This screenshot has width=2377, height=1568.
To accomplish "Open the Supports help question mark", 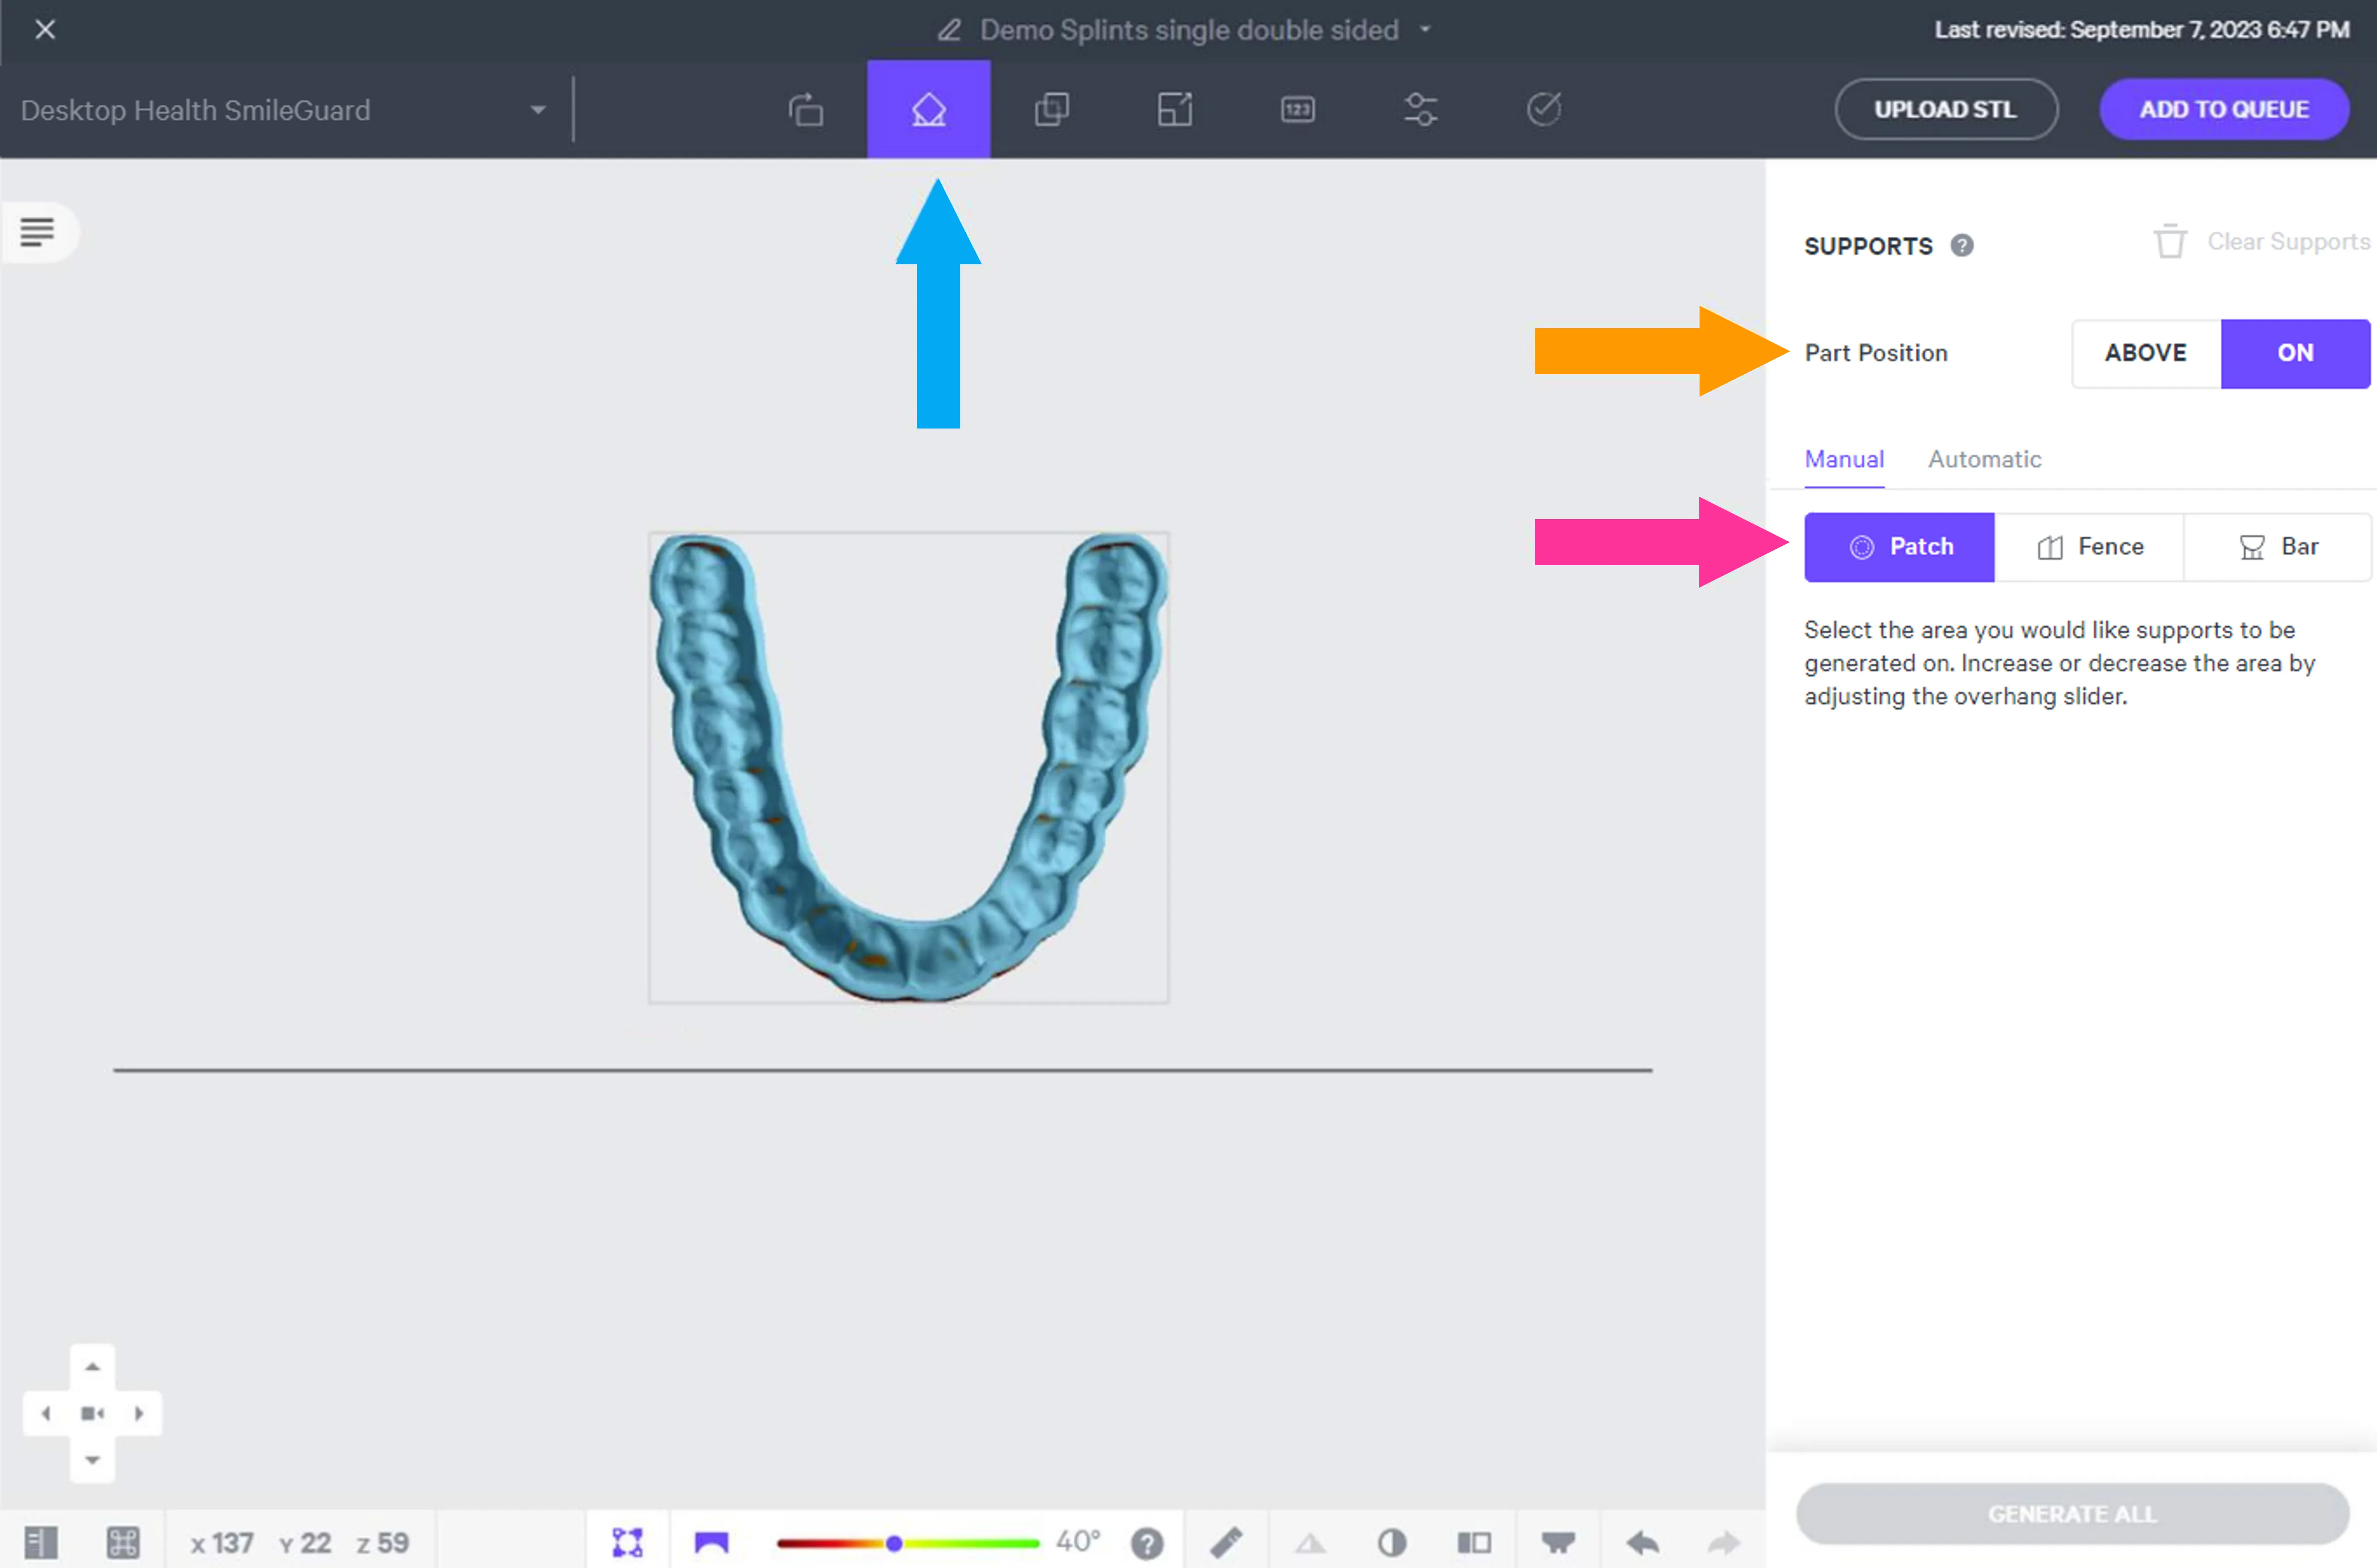I will pyautogui.click(x=1962, y=246).
